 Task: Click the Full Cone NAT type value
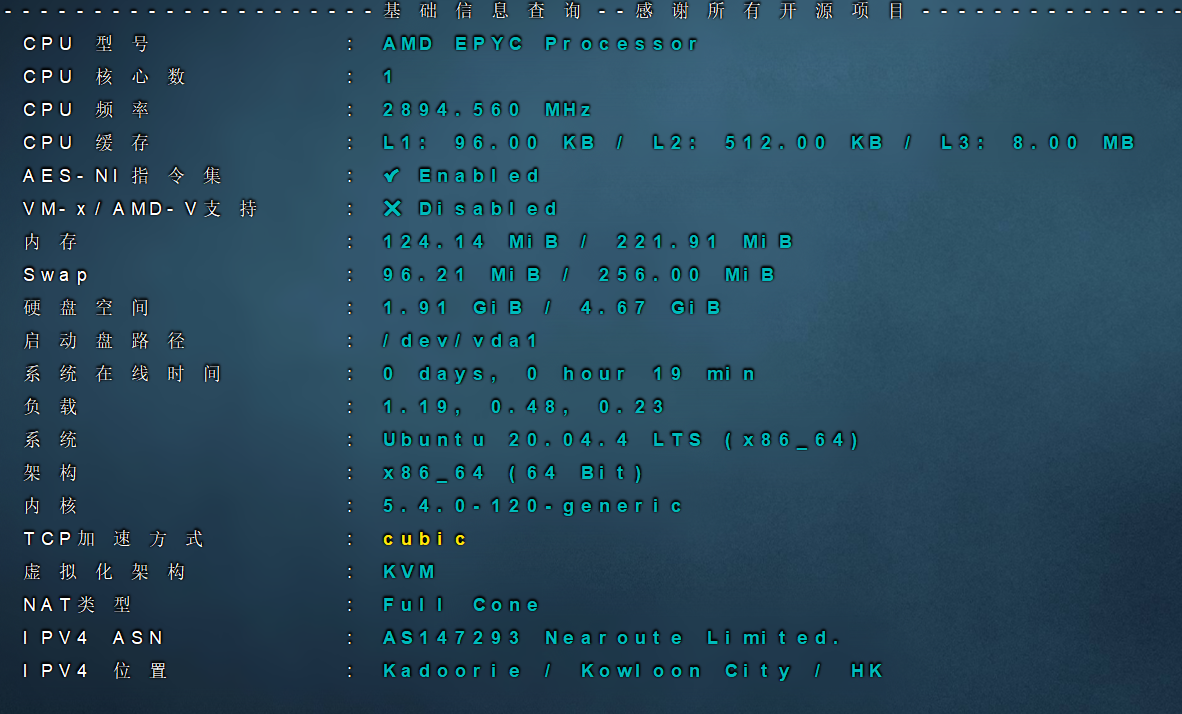click(x=461, y=605)
